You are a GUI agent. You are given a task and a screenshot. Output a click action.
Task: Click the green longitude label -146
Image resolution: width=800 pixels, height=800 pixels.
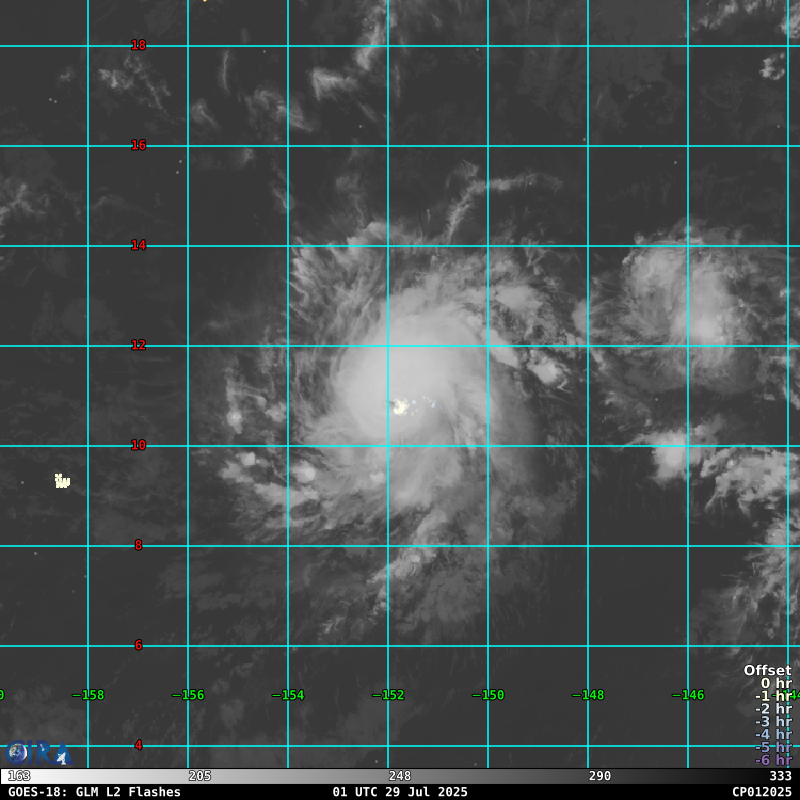[688, 695]
